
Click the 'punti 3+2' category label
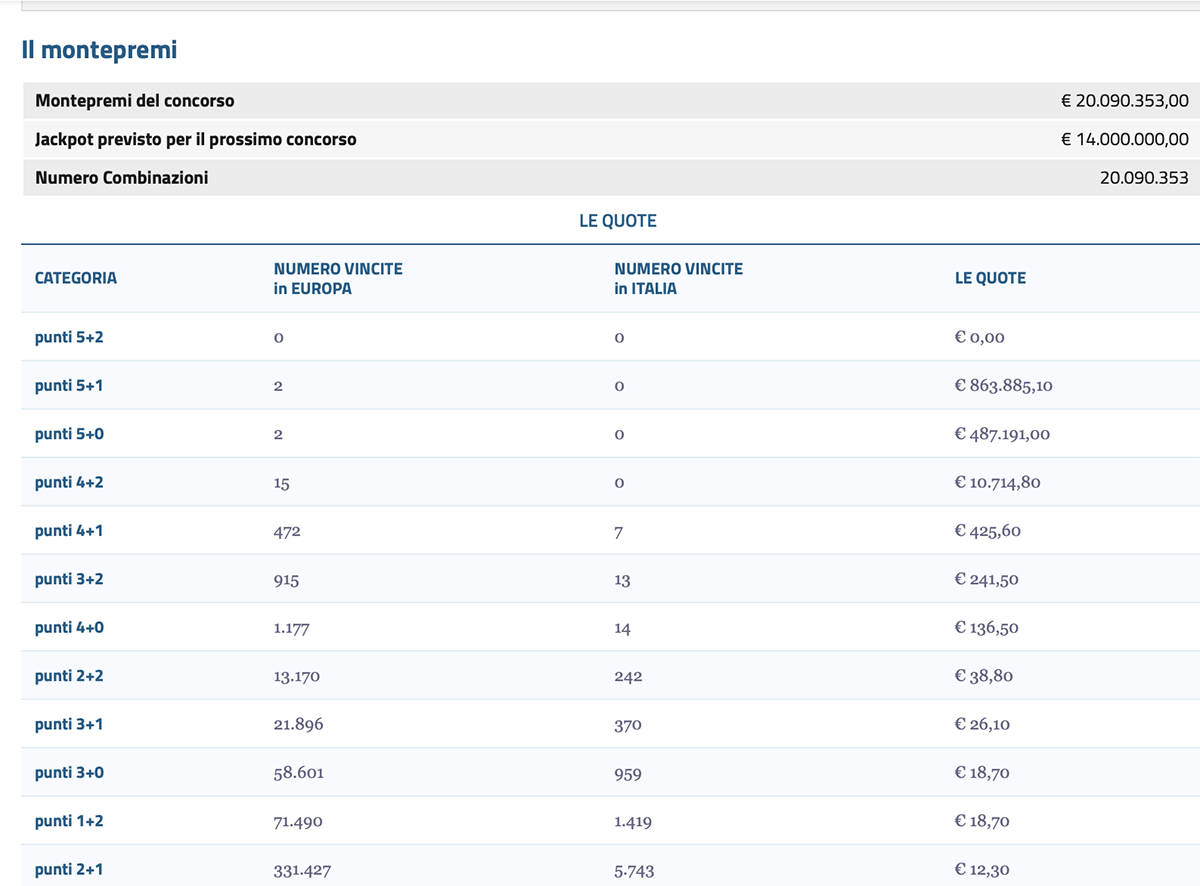click(69, 580)
